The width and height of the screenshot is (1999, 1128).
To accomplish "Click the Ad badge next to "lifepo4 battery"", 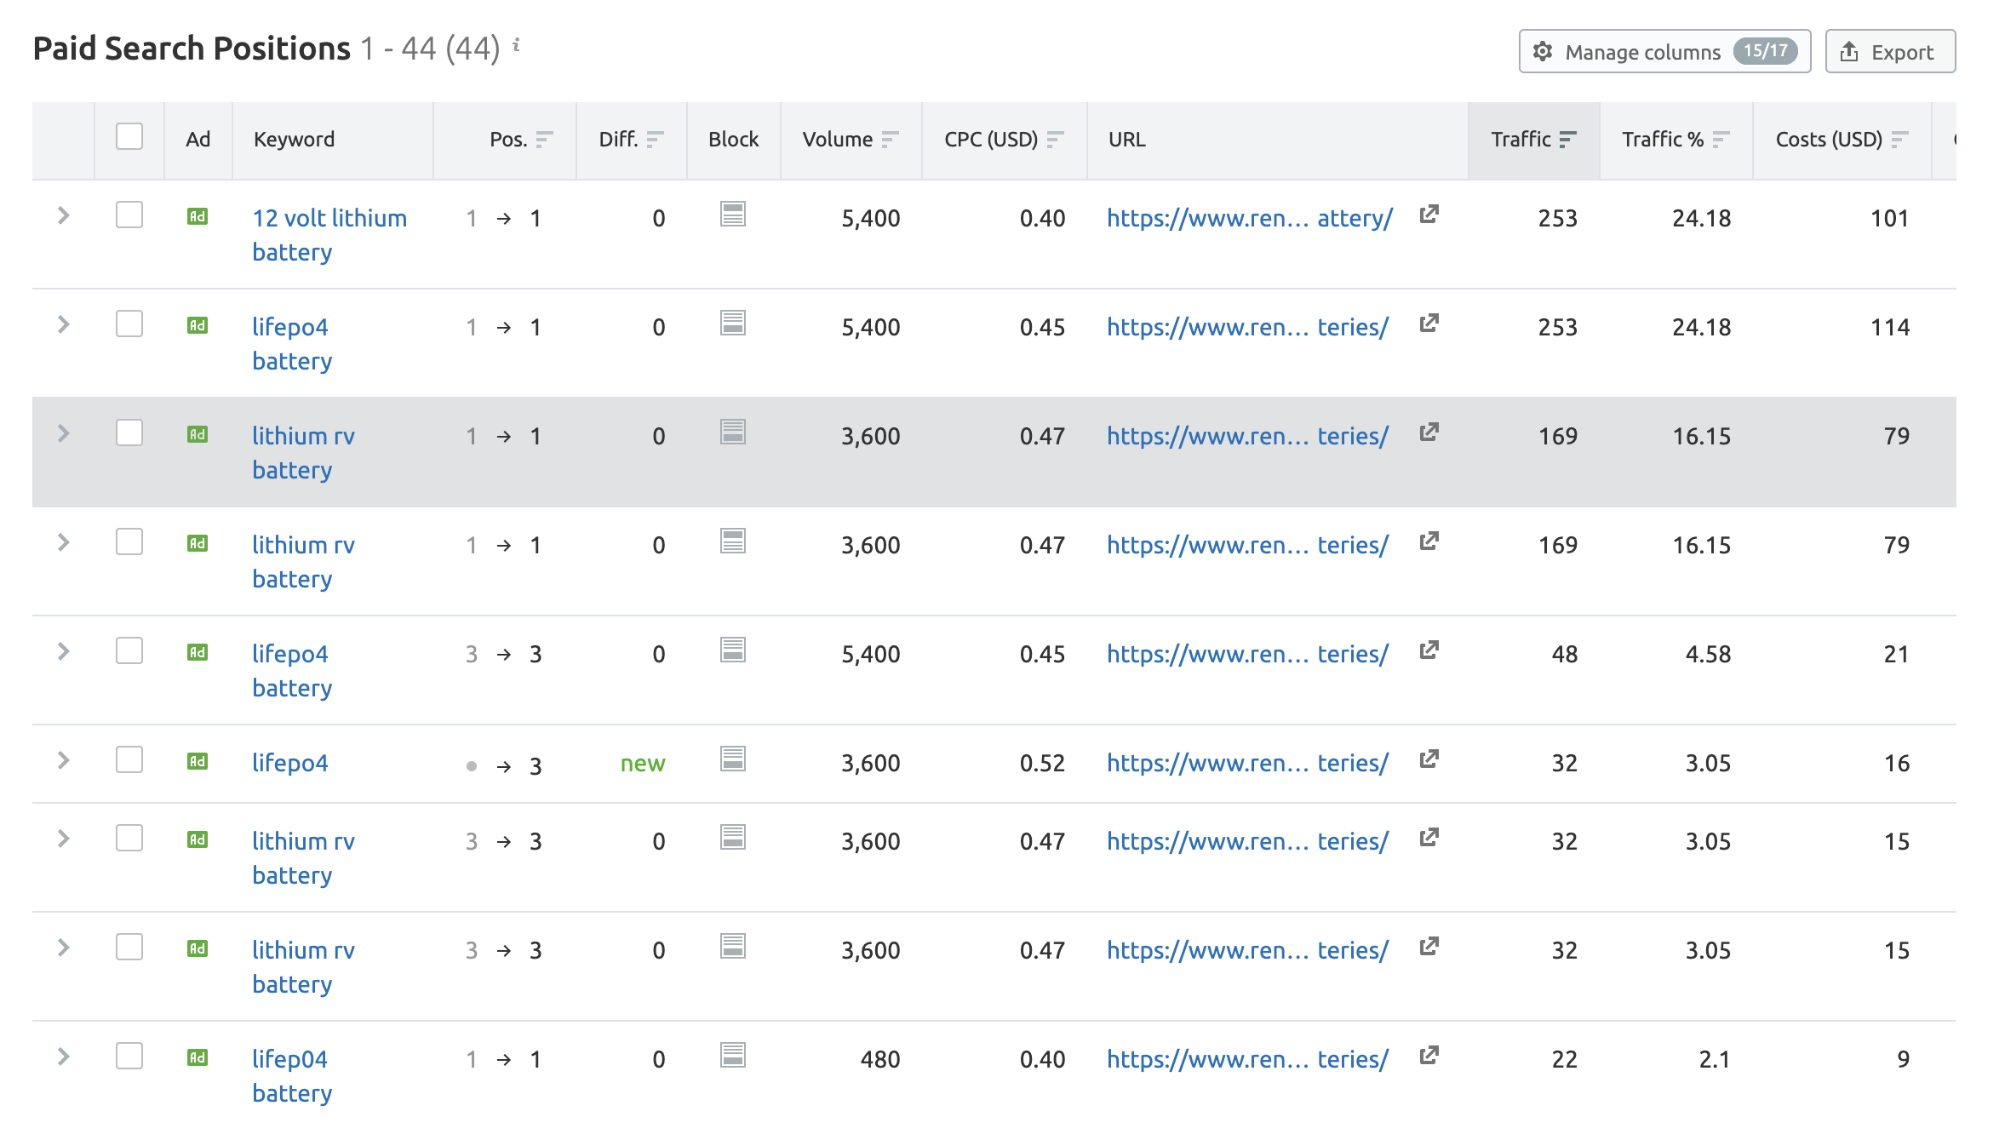I will click(197, 325).
